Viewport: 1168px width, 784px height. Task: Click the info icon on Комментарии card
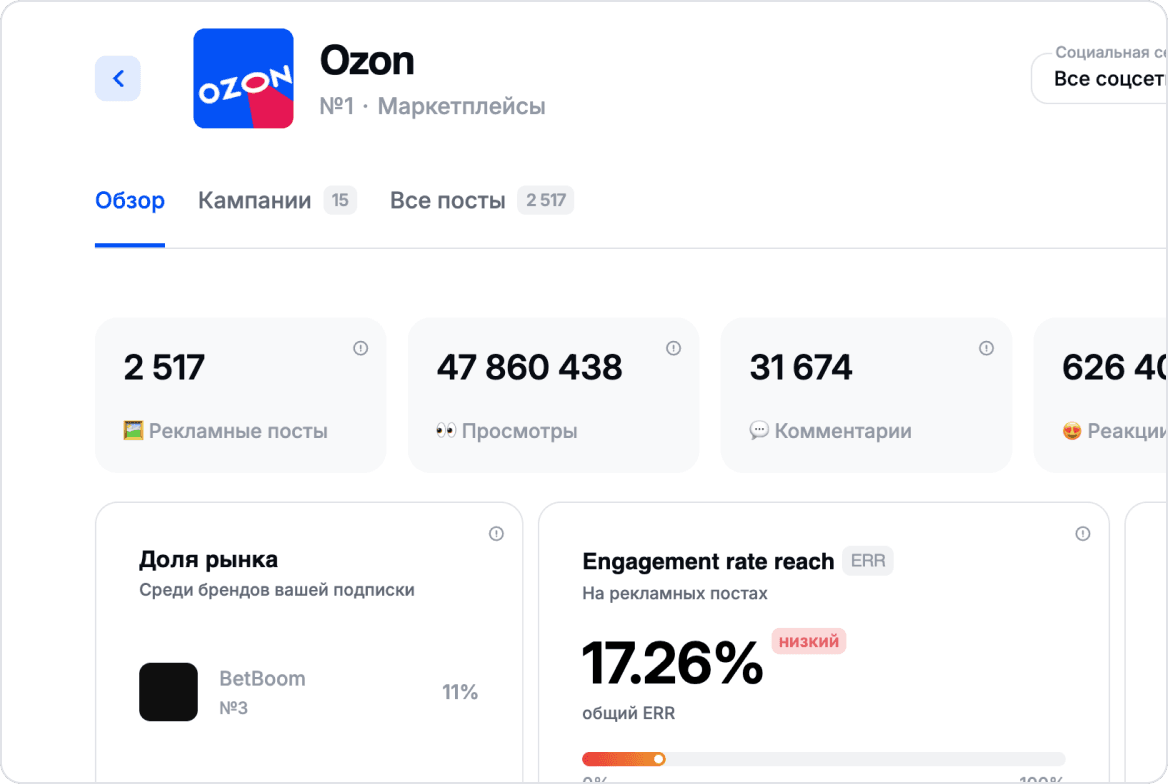986,348
